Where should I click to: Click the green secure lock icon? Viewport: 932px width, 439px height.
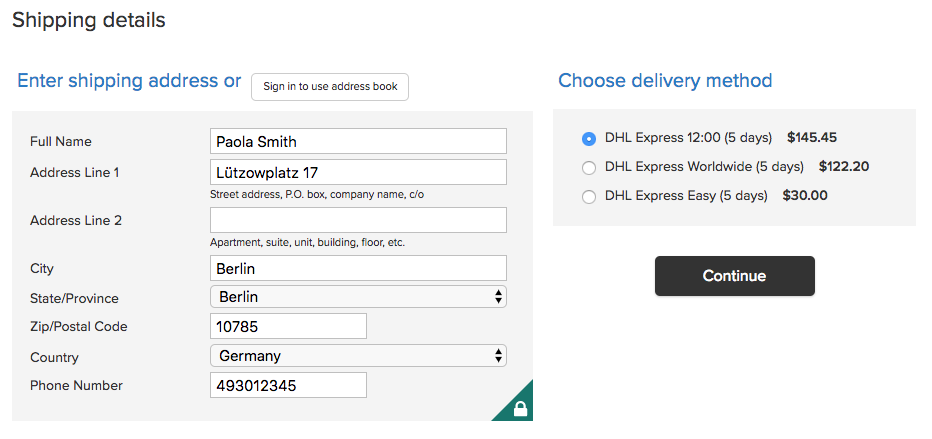519,408
